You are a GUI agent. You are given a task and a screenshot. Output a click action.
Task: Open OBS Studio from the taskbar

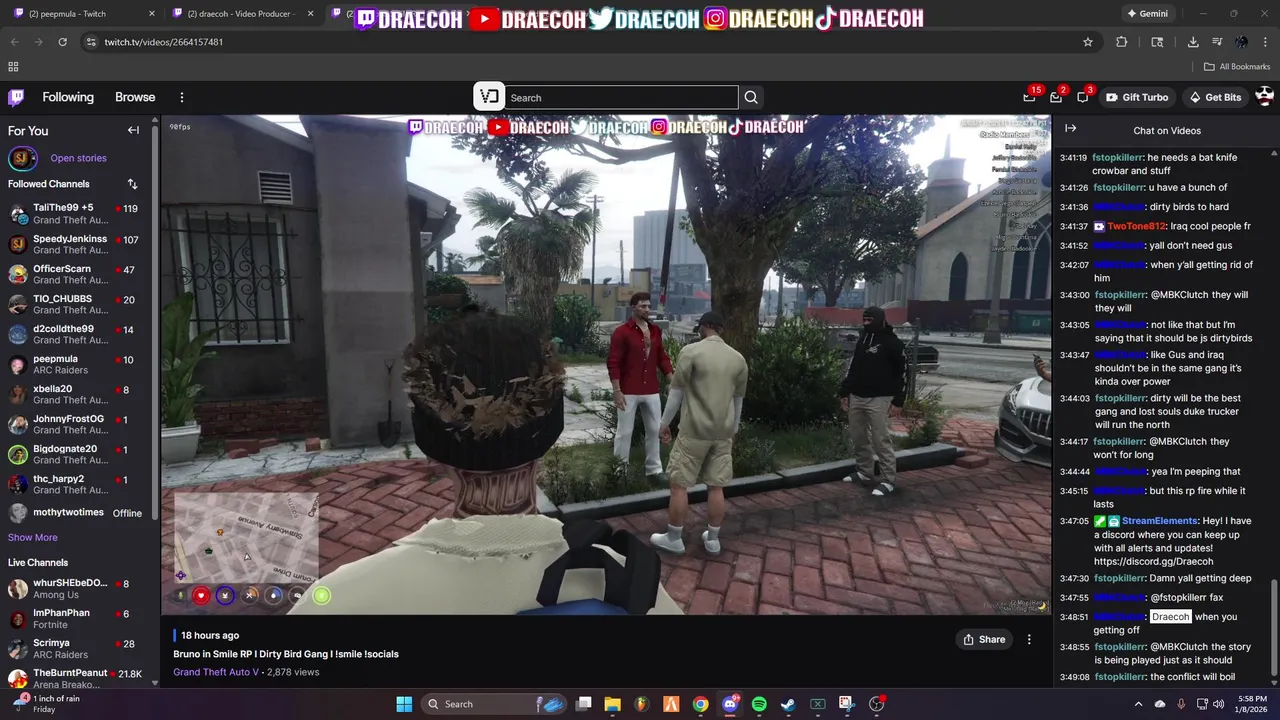pos(876,704)
